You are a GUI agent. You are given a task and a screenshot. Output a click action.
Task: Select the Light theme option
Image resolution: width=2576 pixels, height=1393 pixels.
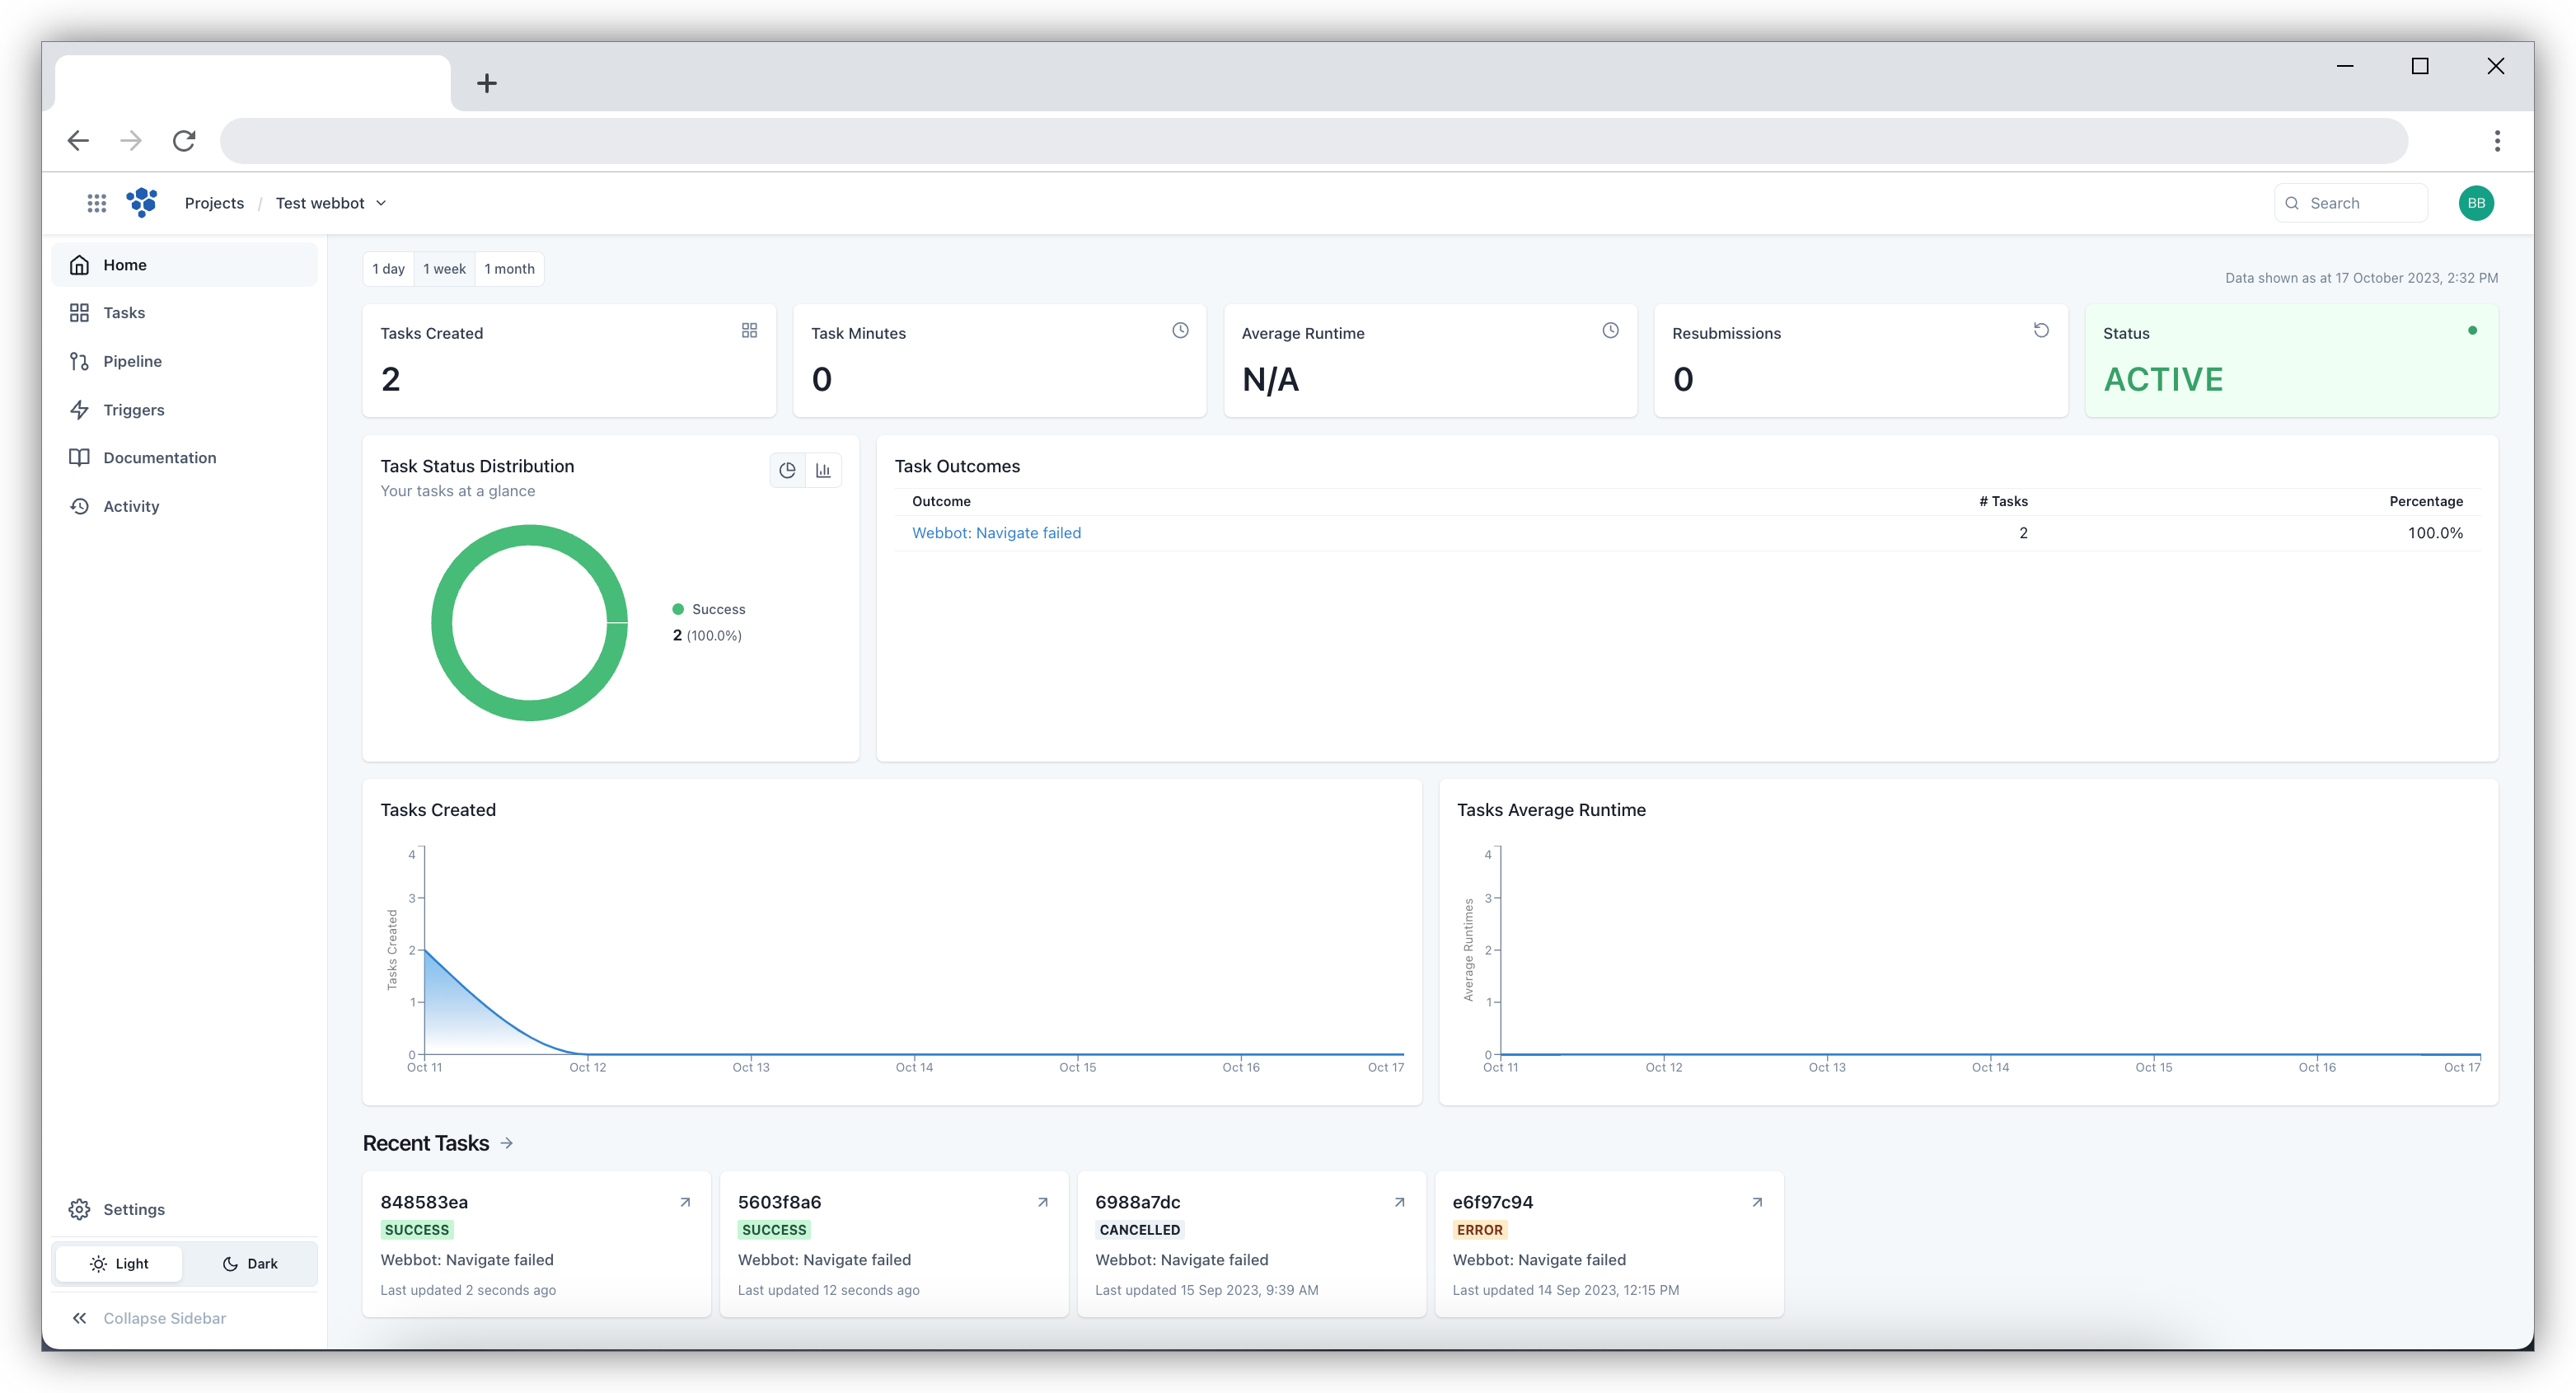click(x=119, y=1263)
